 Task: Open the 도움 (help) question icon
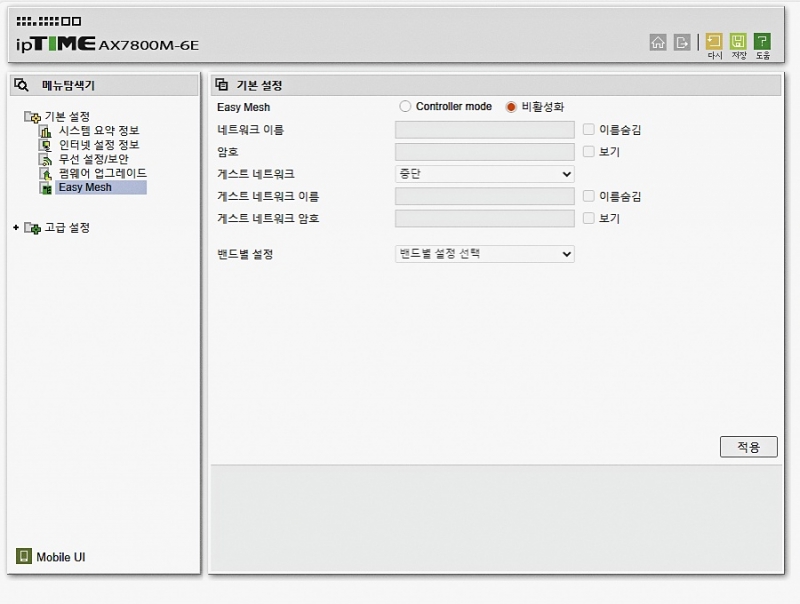pyautogui.click(x=762, y=42)
